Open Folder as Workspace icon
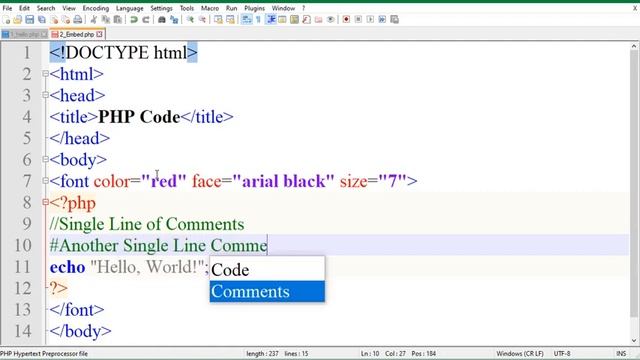Image resolution: width=640 pixels, height=360 pixels. click(318, 19)
